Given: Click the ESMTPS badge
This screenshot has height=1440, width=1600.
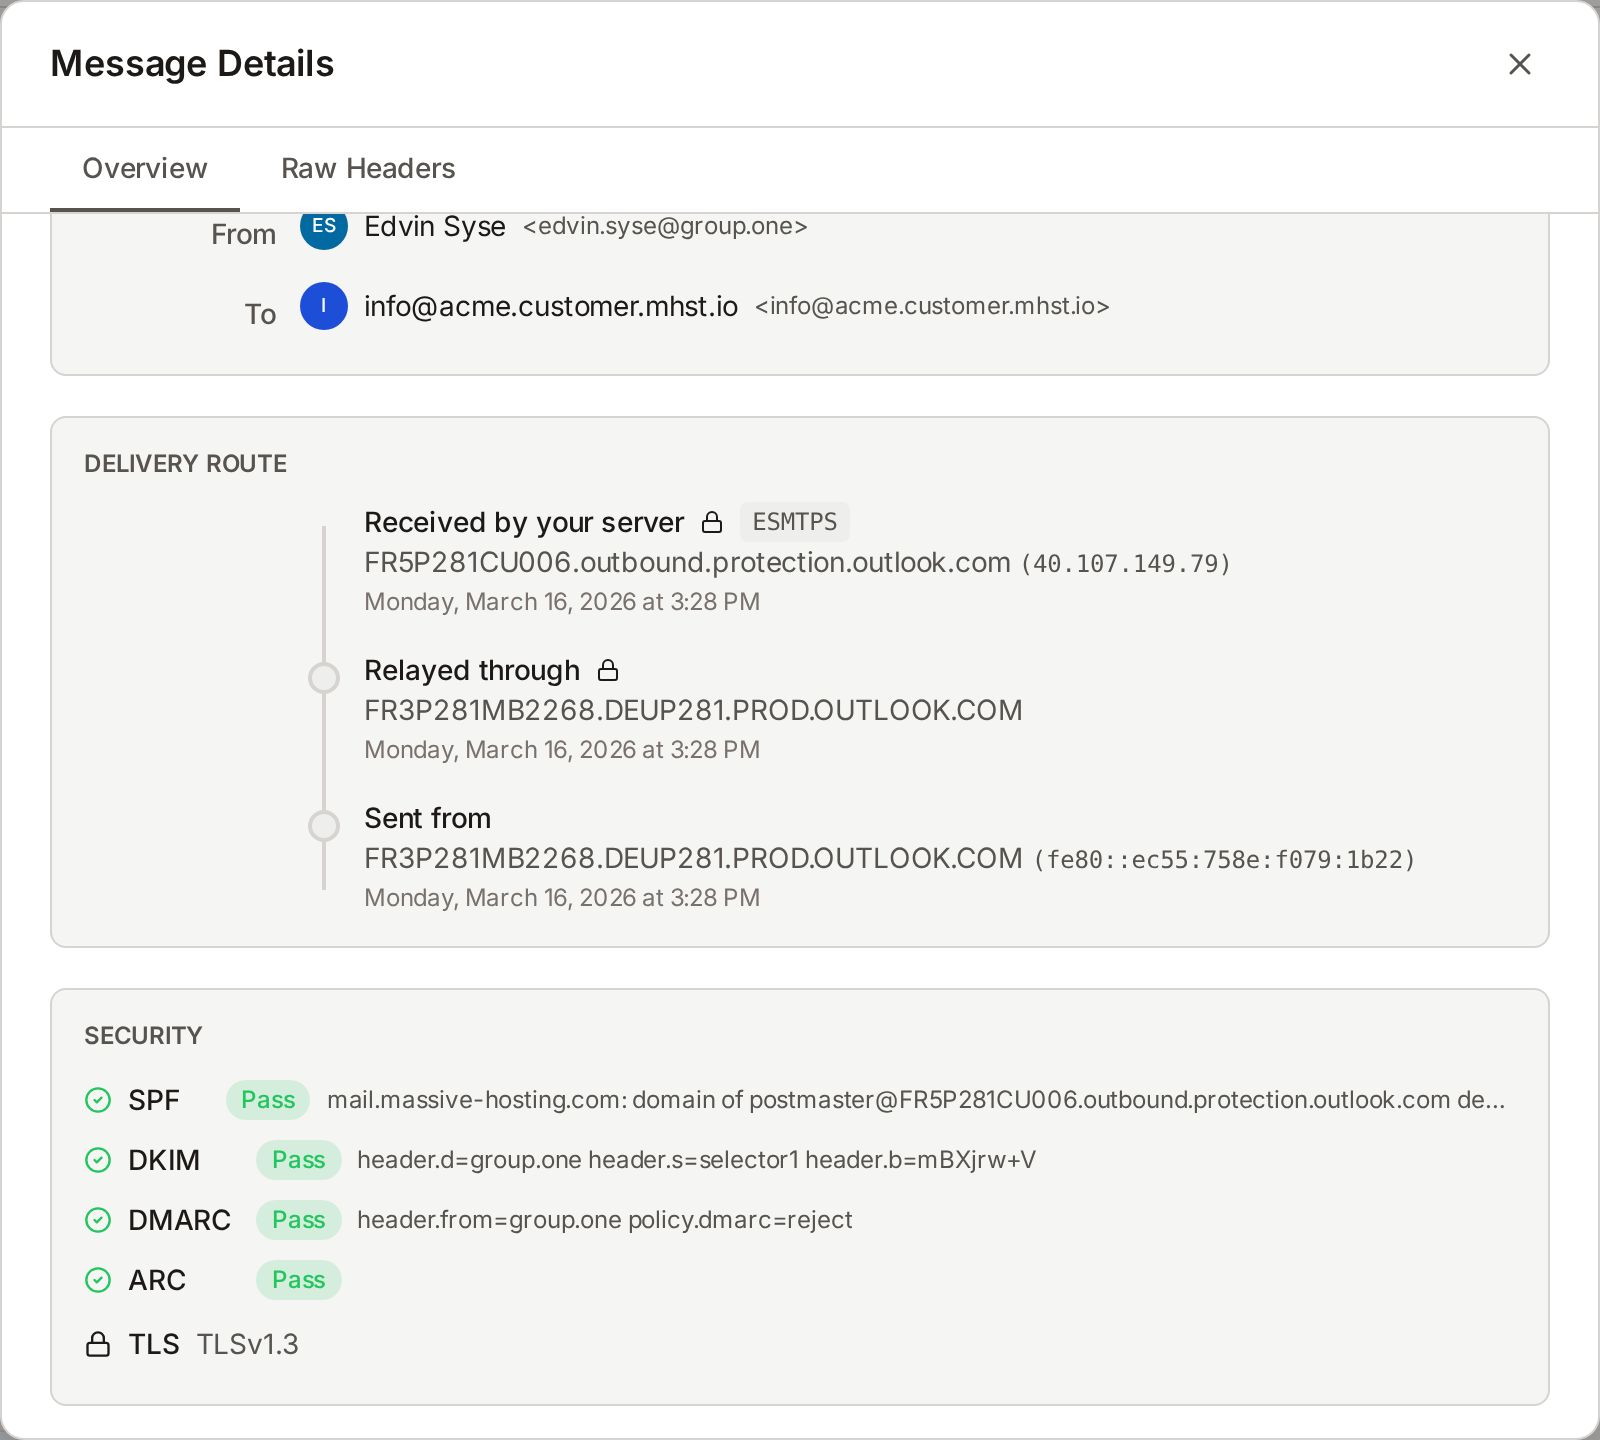Looking at the screenshot, I should tap(794, 522).
